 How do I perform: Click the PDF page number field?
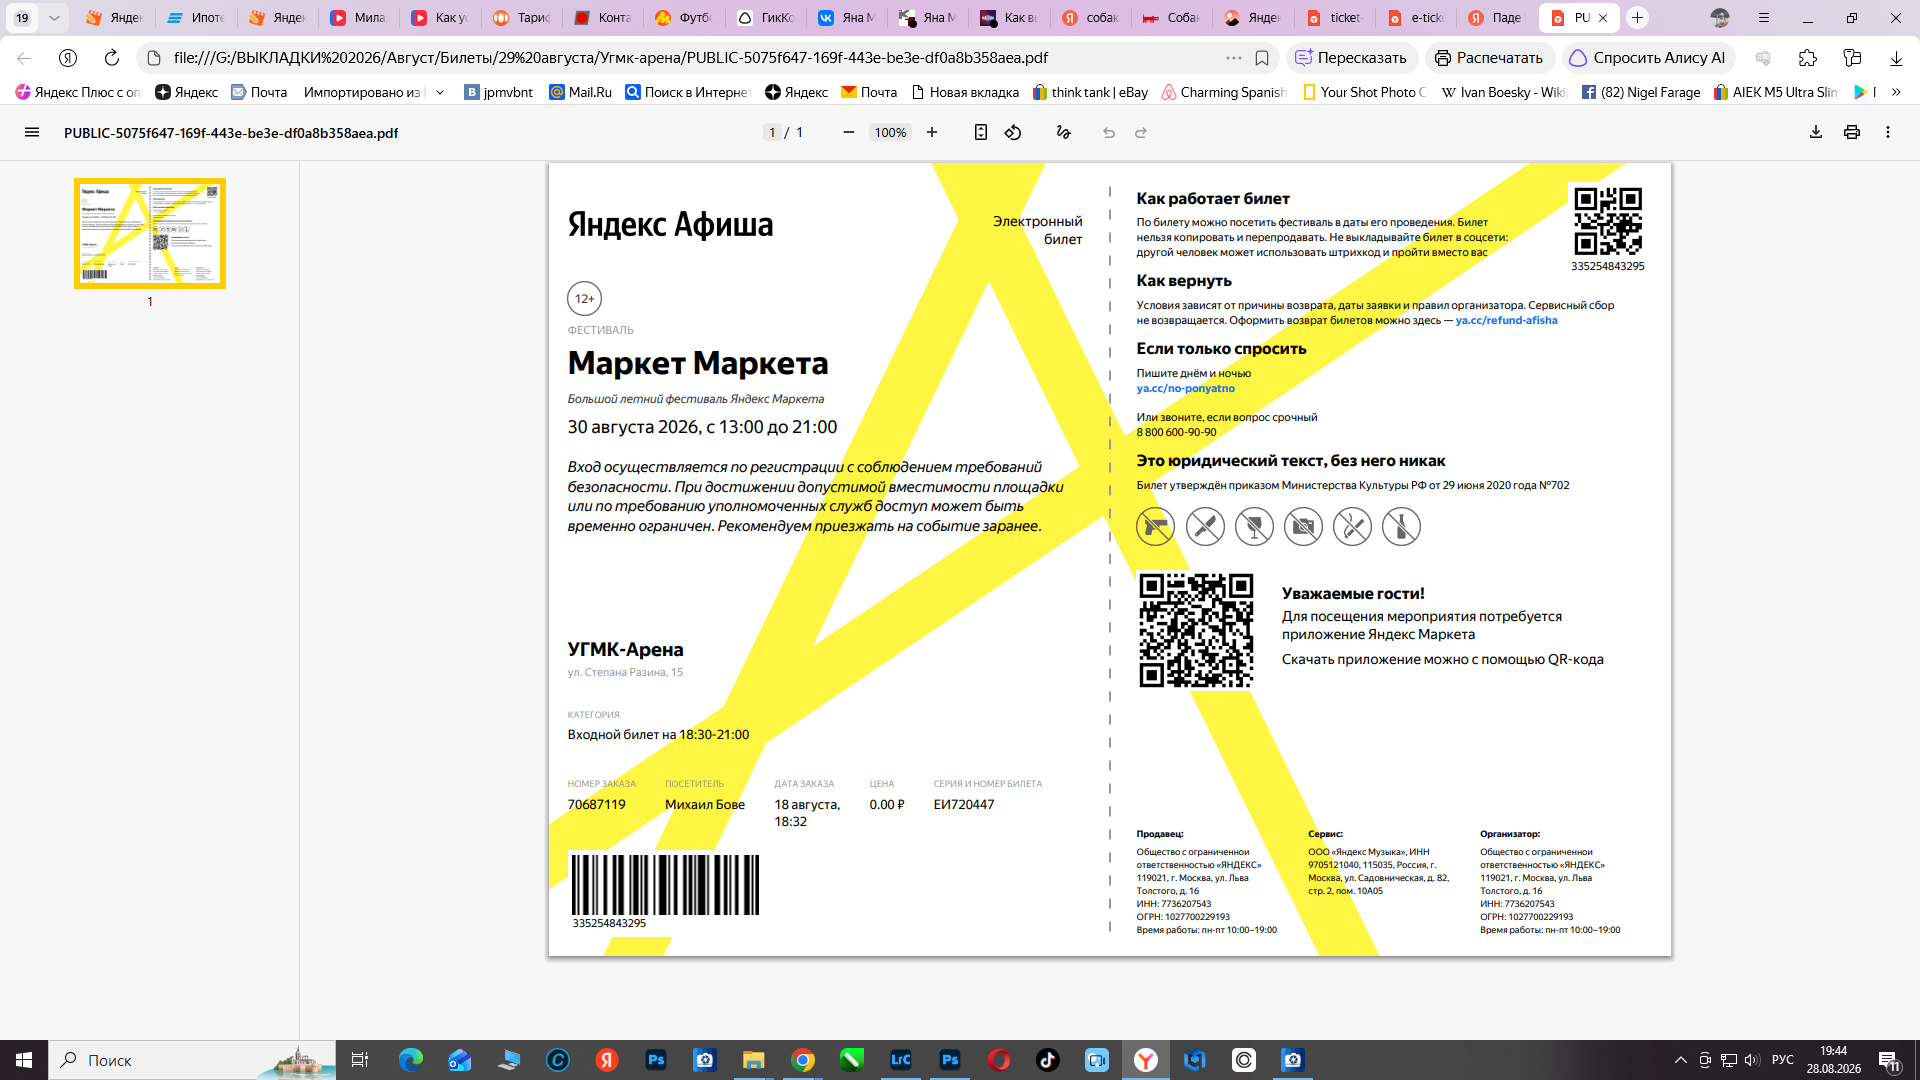tap(772, 132)
